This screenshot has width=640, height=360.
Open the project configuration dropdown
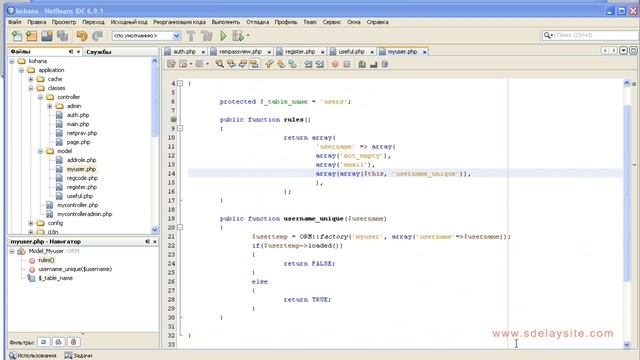147,36
